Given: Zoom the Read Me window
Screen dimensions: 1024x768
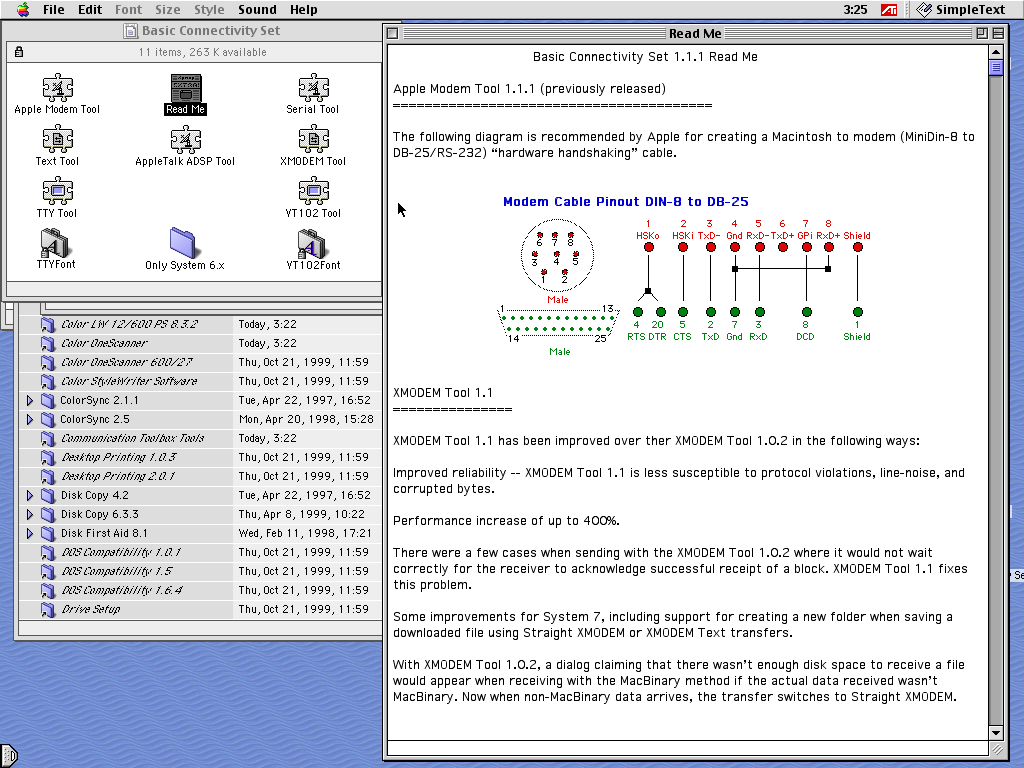Looking at the screenshot, I should tap(982, 33).
